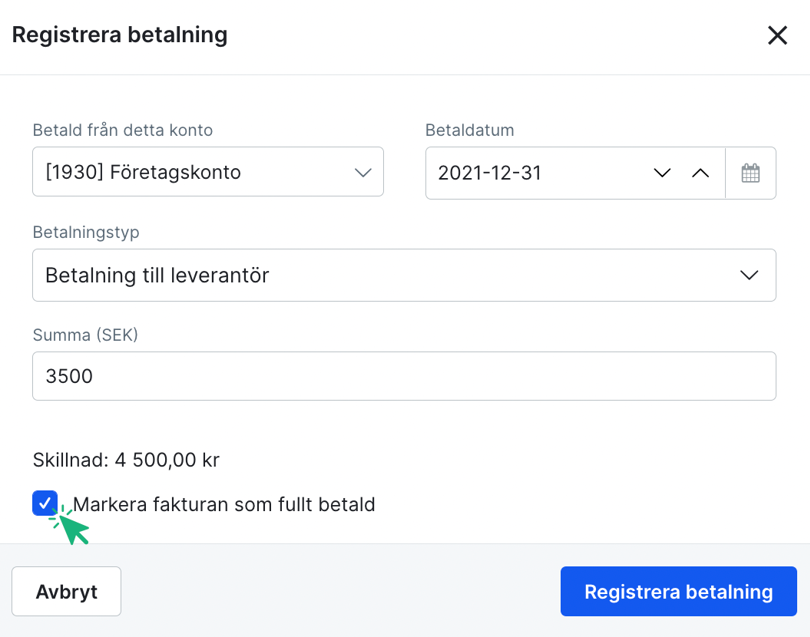Screen dimensions: 810x637
Task: Increase Betaldatum with the up arrow
Action: [x=700, y=173]
